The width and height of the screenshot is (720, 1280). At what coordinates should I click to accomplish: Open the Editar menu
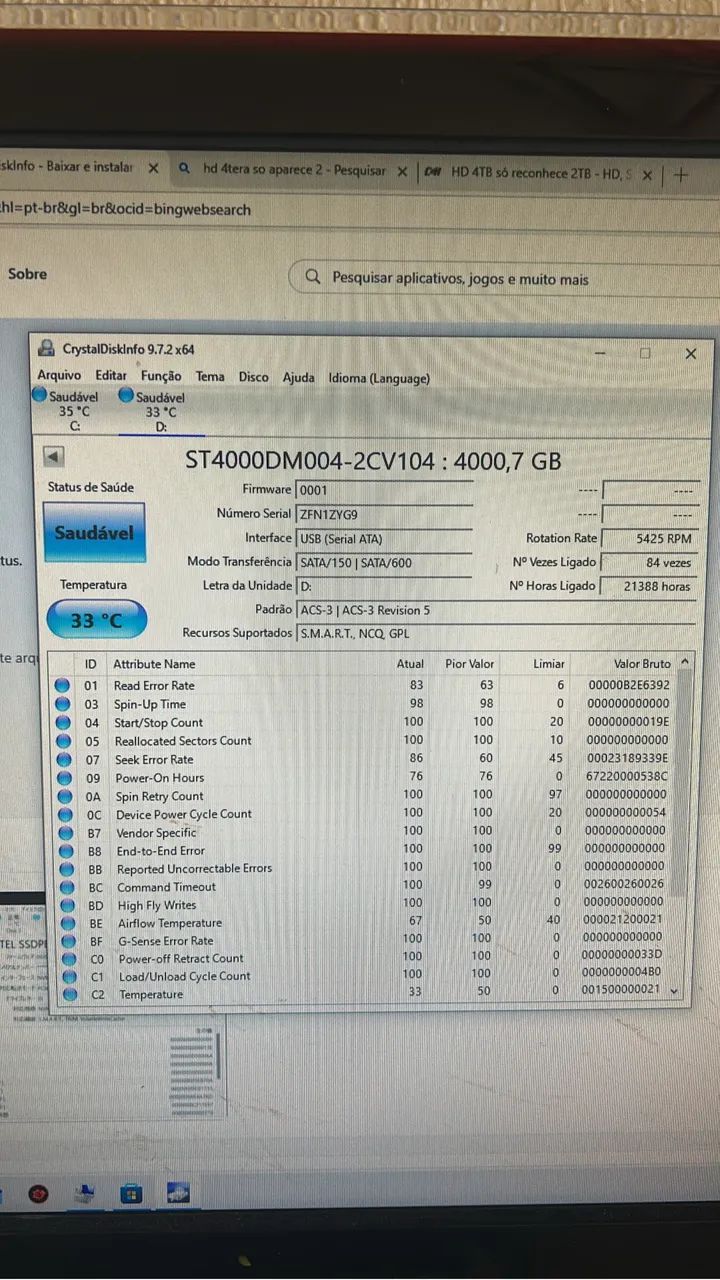coord(111,376)
